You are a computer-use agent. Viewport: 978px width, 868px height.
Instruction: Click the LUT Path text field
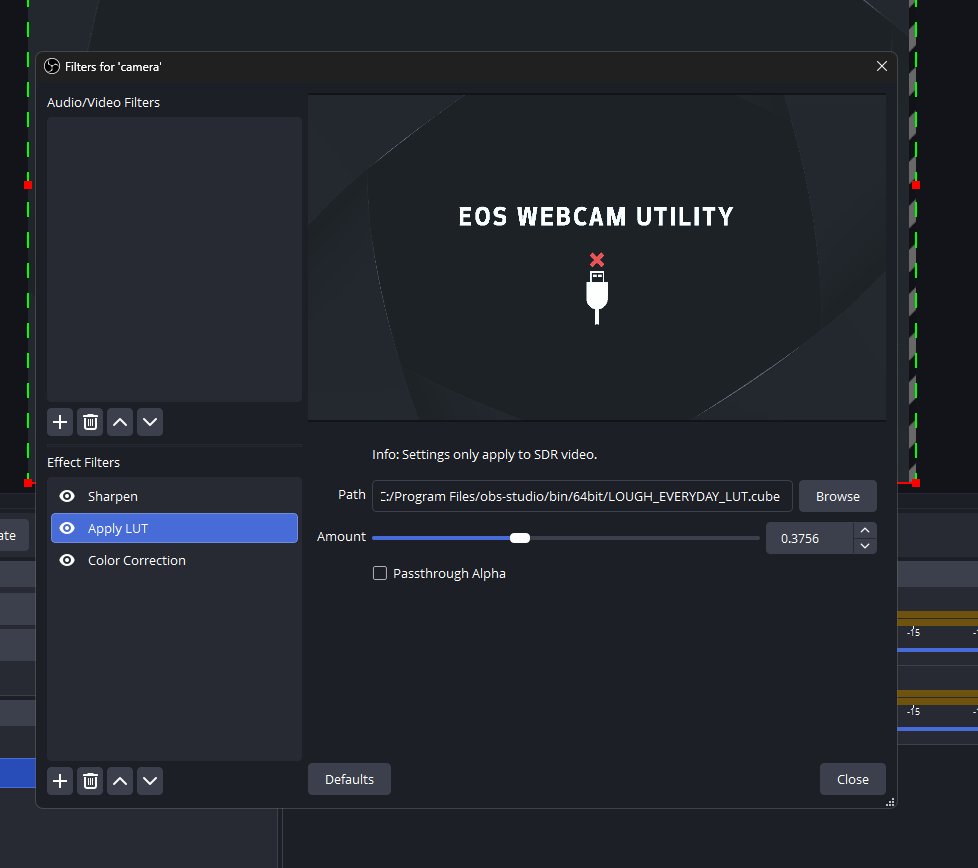pos(582,496)
